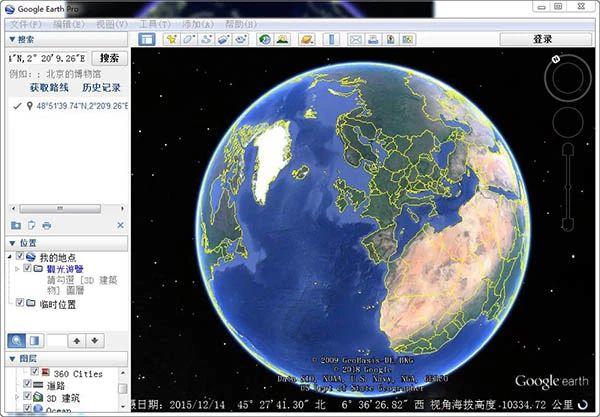
Task: Disable the 360 Cities layer checkbox
Action: click(34, 372)
